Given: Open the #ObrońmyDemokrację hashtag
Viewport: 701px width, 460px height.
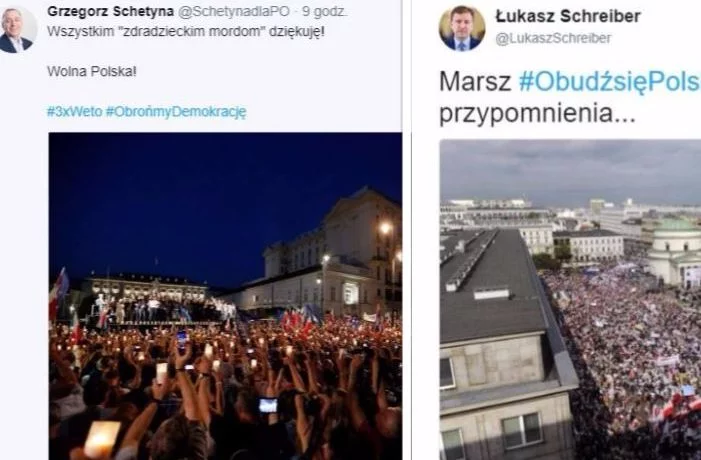Looking at the screenshot, I should tap(176, 111).
